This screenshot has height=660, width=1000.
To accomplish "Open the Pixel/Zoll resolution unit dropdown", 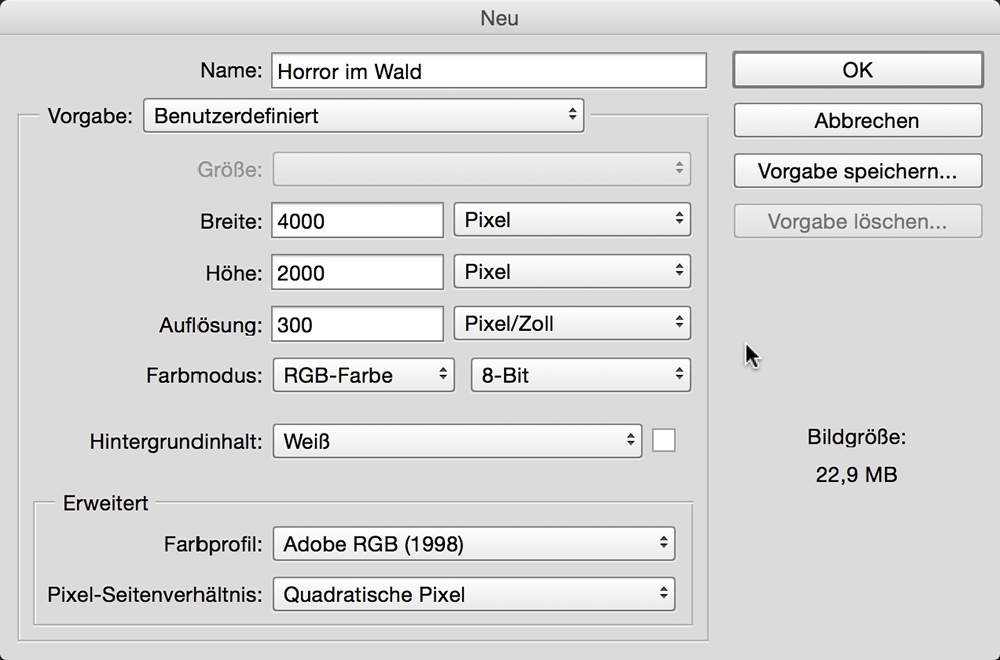I will click(572, 324).
